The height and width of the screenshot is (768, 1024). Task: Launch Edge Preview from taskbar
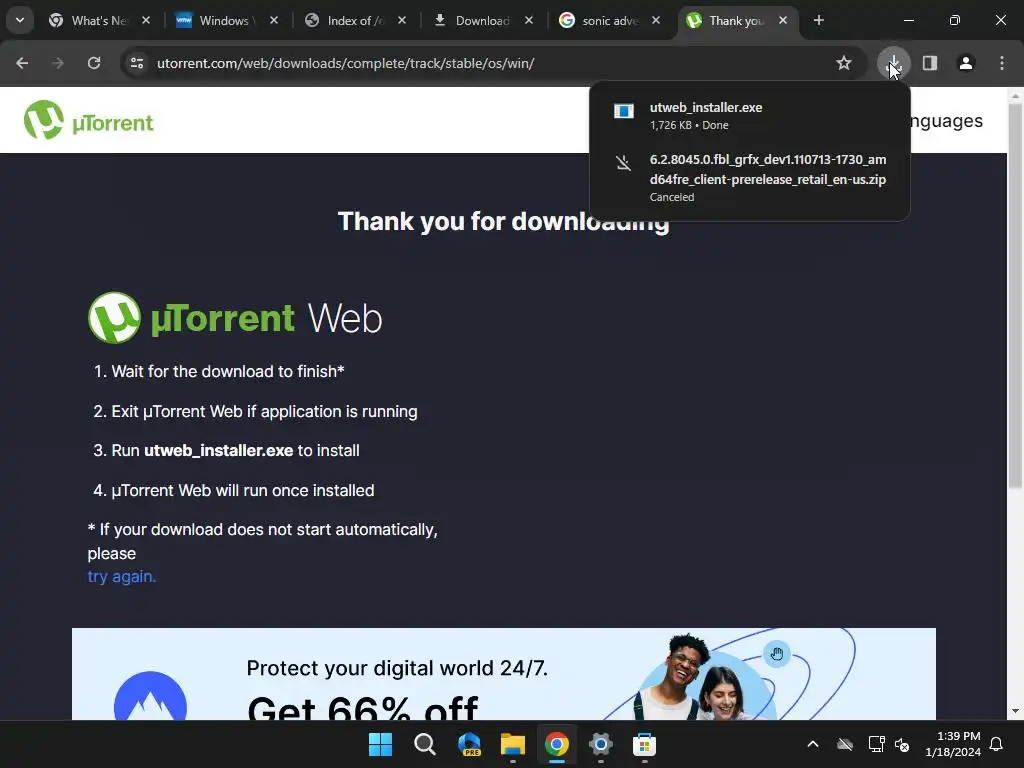coord(469,744)
